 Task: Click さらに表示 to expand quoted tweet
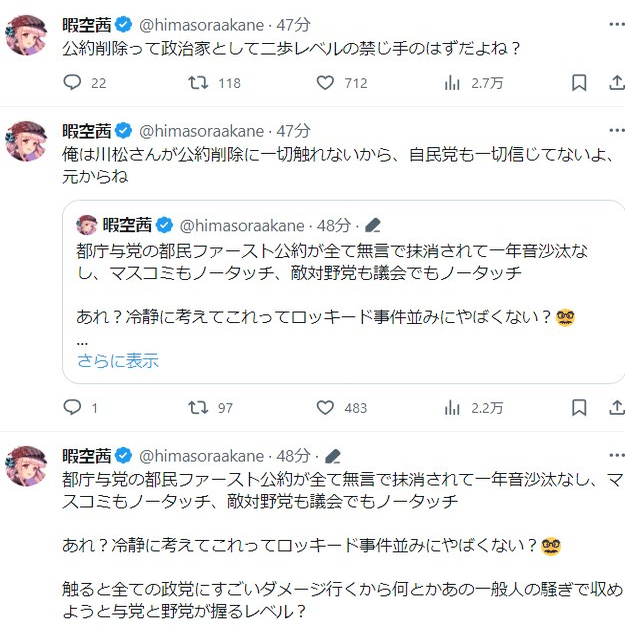coord(117,361)
